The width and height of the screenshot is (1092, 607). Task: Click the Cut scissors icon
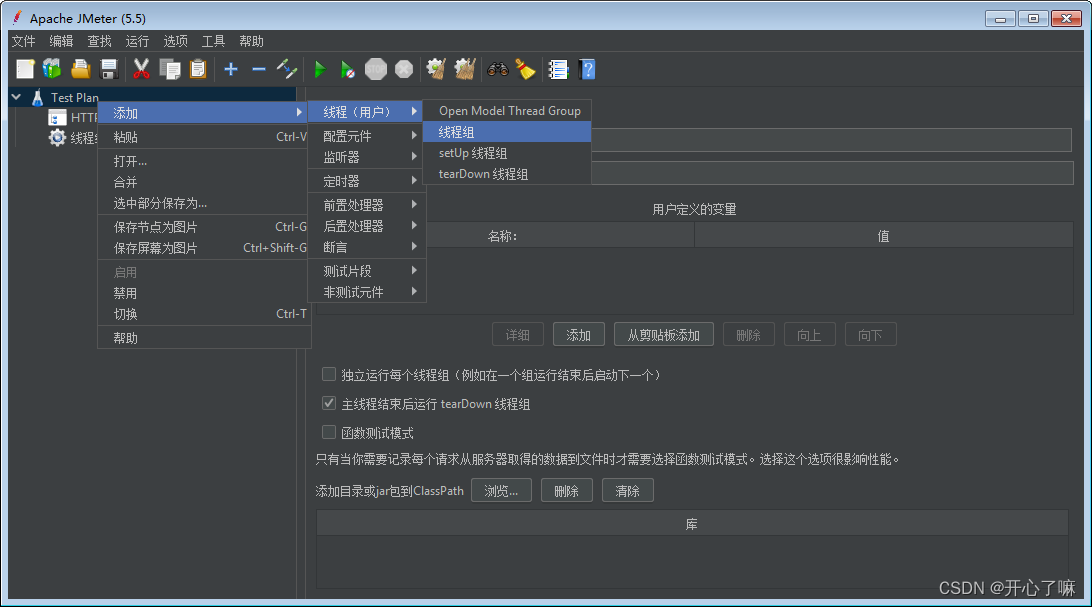pos(141,69)
